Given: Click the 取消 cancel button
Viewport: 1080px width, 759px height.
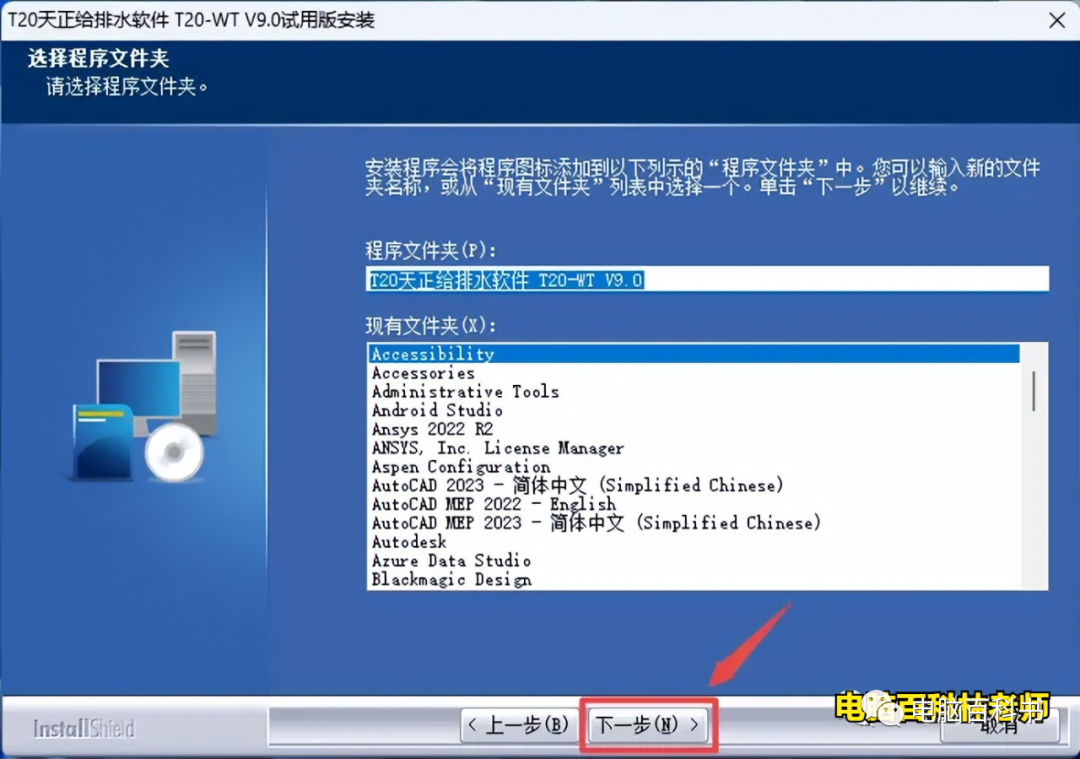Looking at the screenshot, I should (x=999, y=725).
